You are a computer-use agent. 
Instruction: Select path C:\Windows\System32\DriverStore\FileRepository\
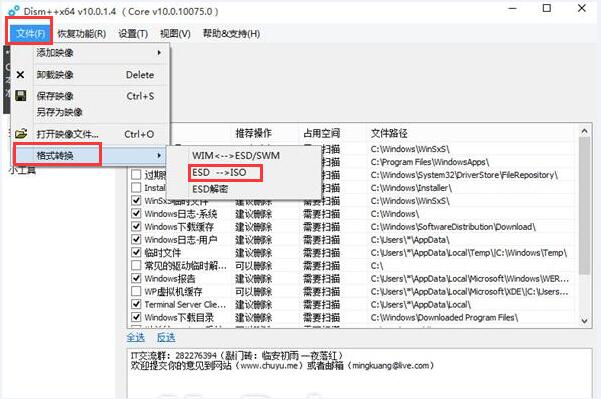464,175
